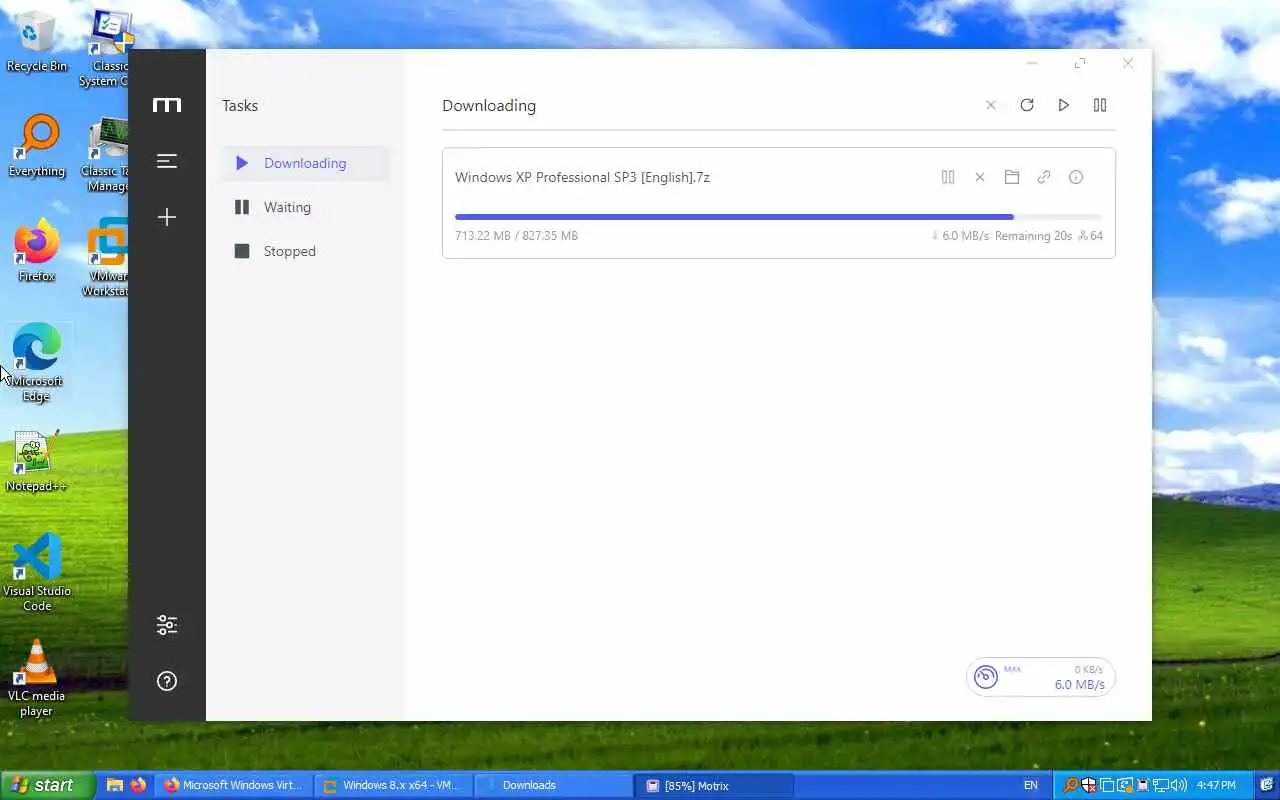The height and width of the screenshot is (800, 1280).
Task: Pause the Windows XP Professional download
Action: click(x=948, y=177)
